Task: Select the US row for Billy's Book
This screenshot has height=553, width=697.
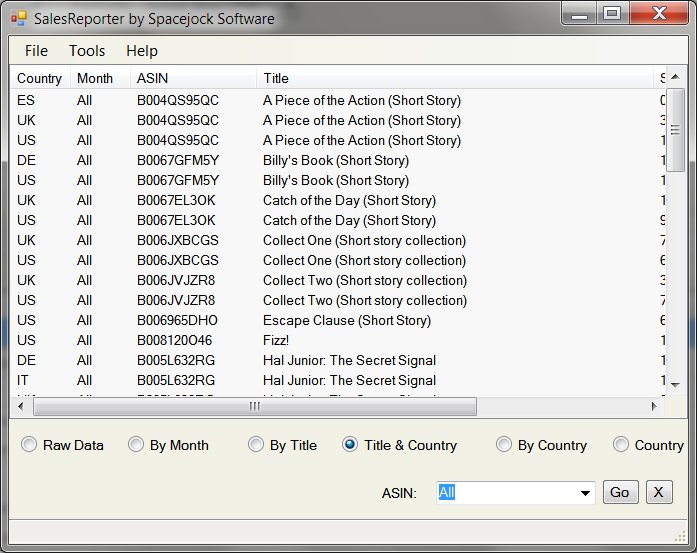Action: [x=338, y=180]
